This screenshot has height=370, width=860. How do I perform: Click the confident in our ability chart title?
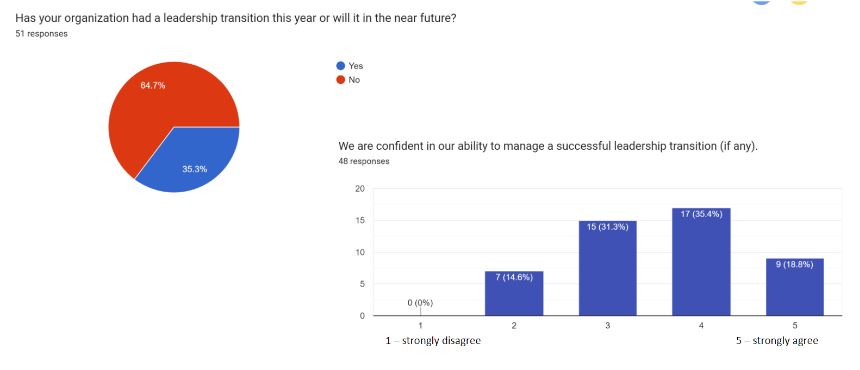(548, 146)
